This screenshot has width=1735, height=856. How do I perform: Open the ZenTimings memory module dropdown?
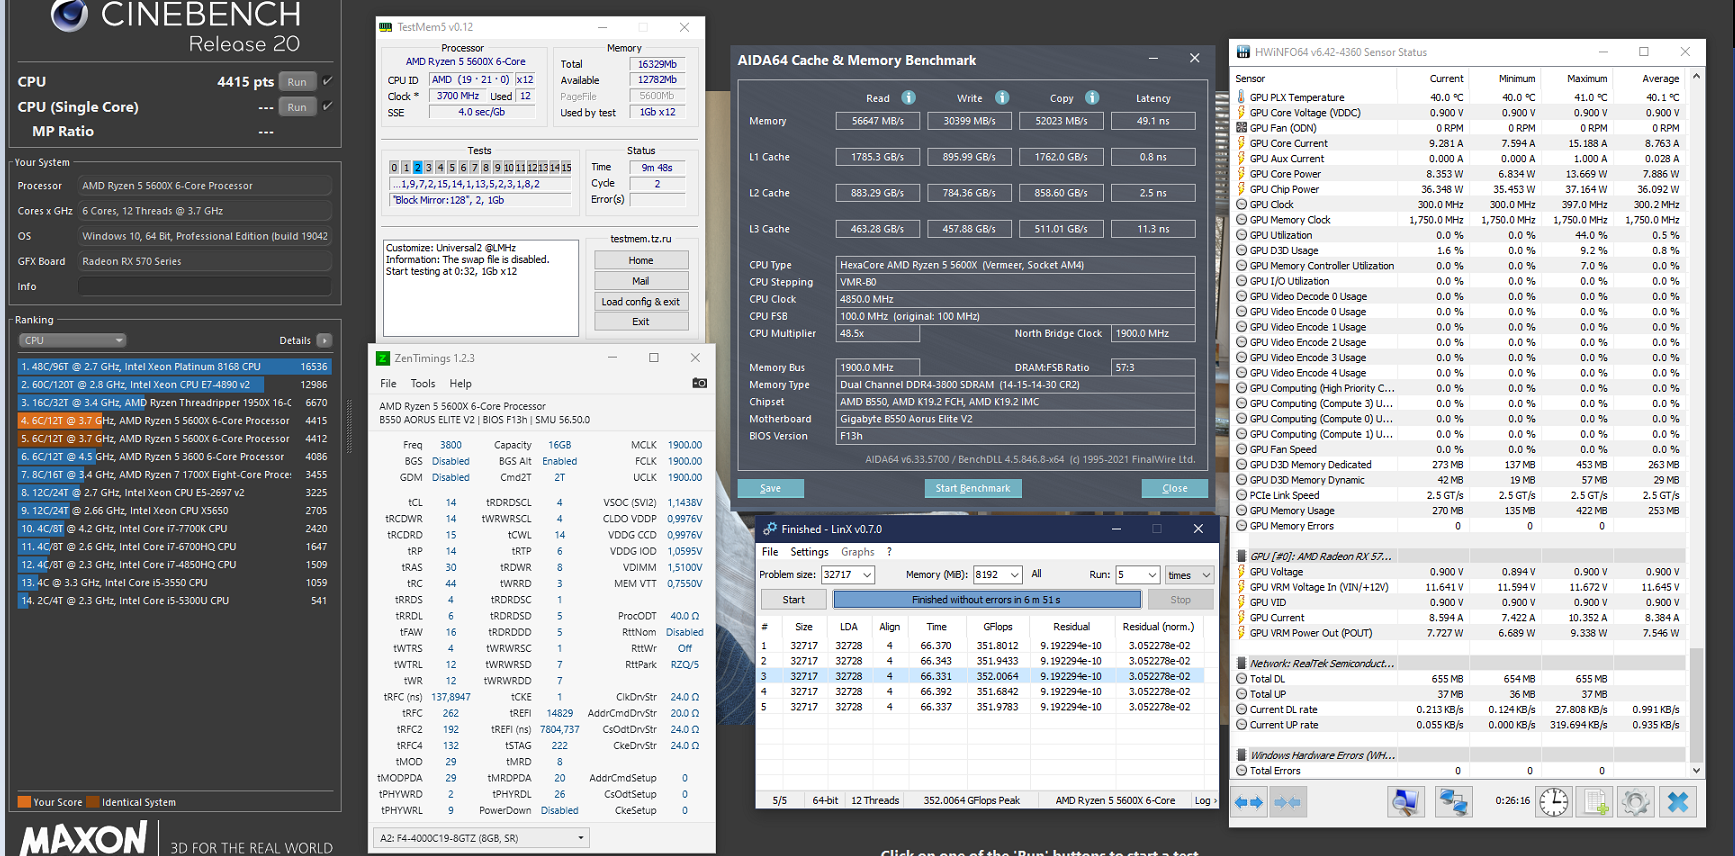pyautogui.click(x=481, y=838)
